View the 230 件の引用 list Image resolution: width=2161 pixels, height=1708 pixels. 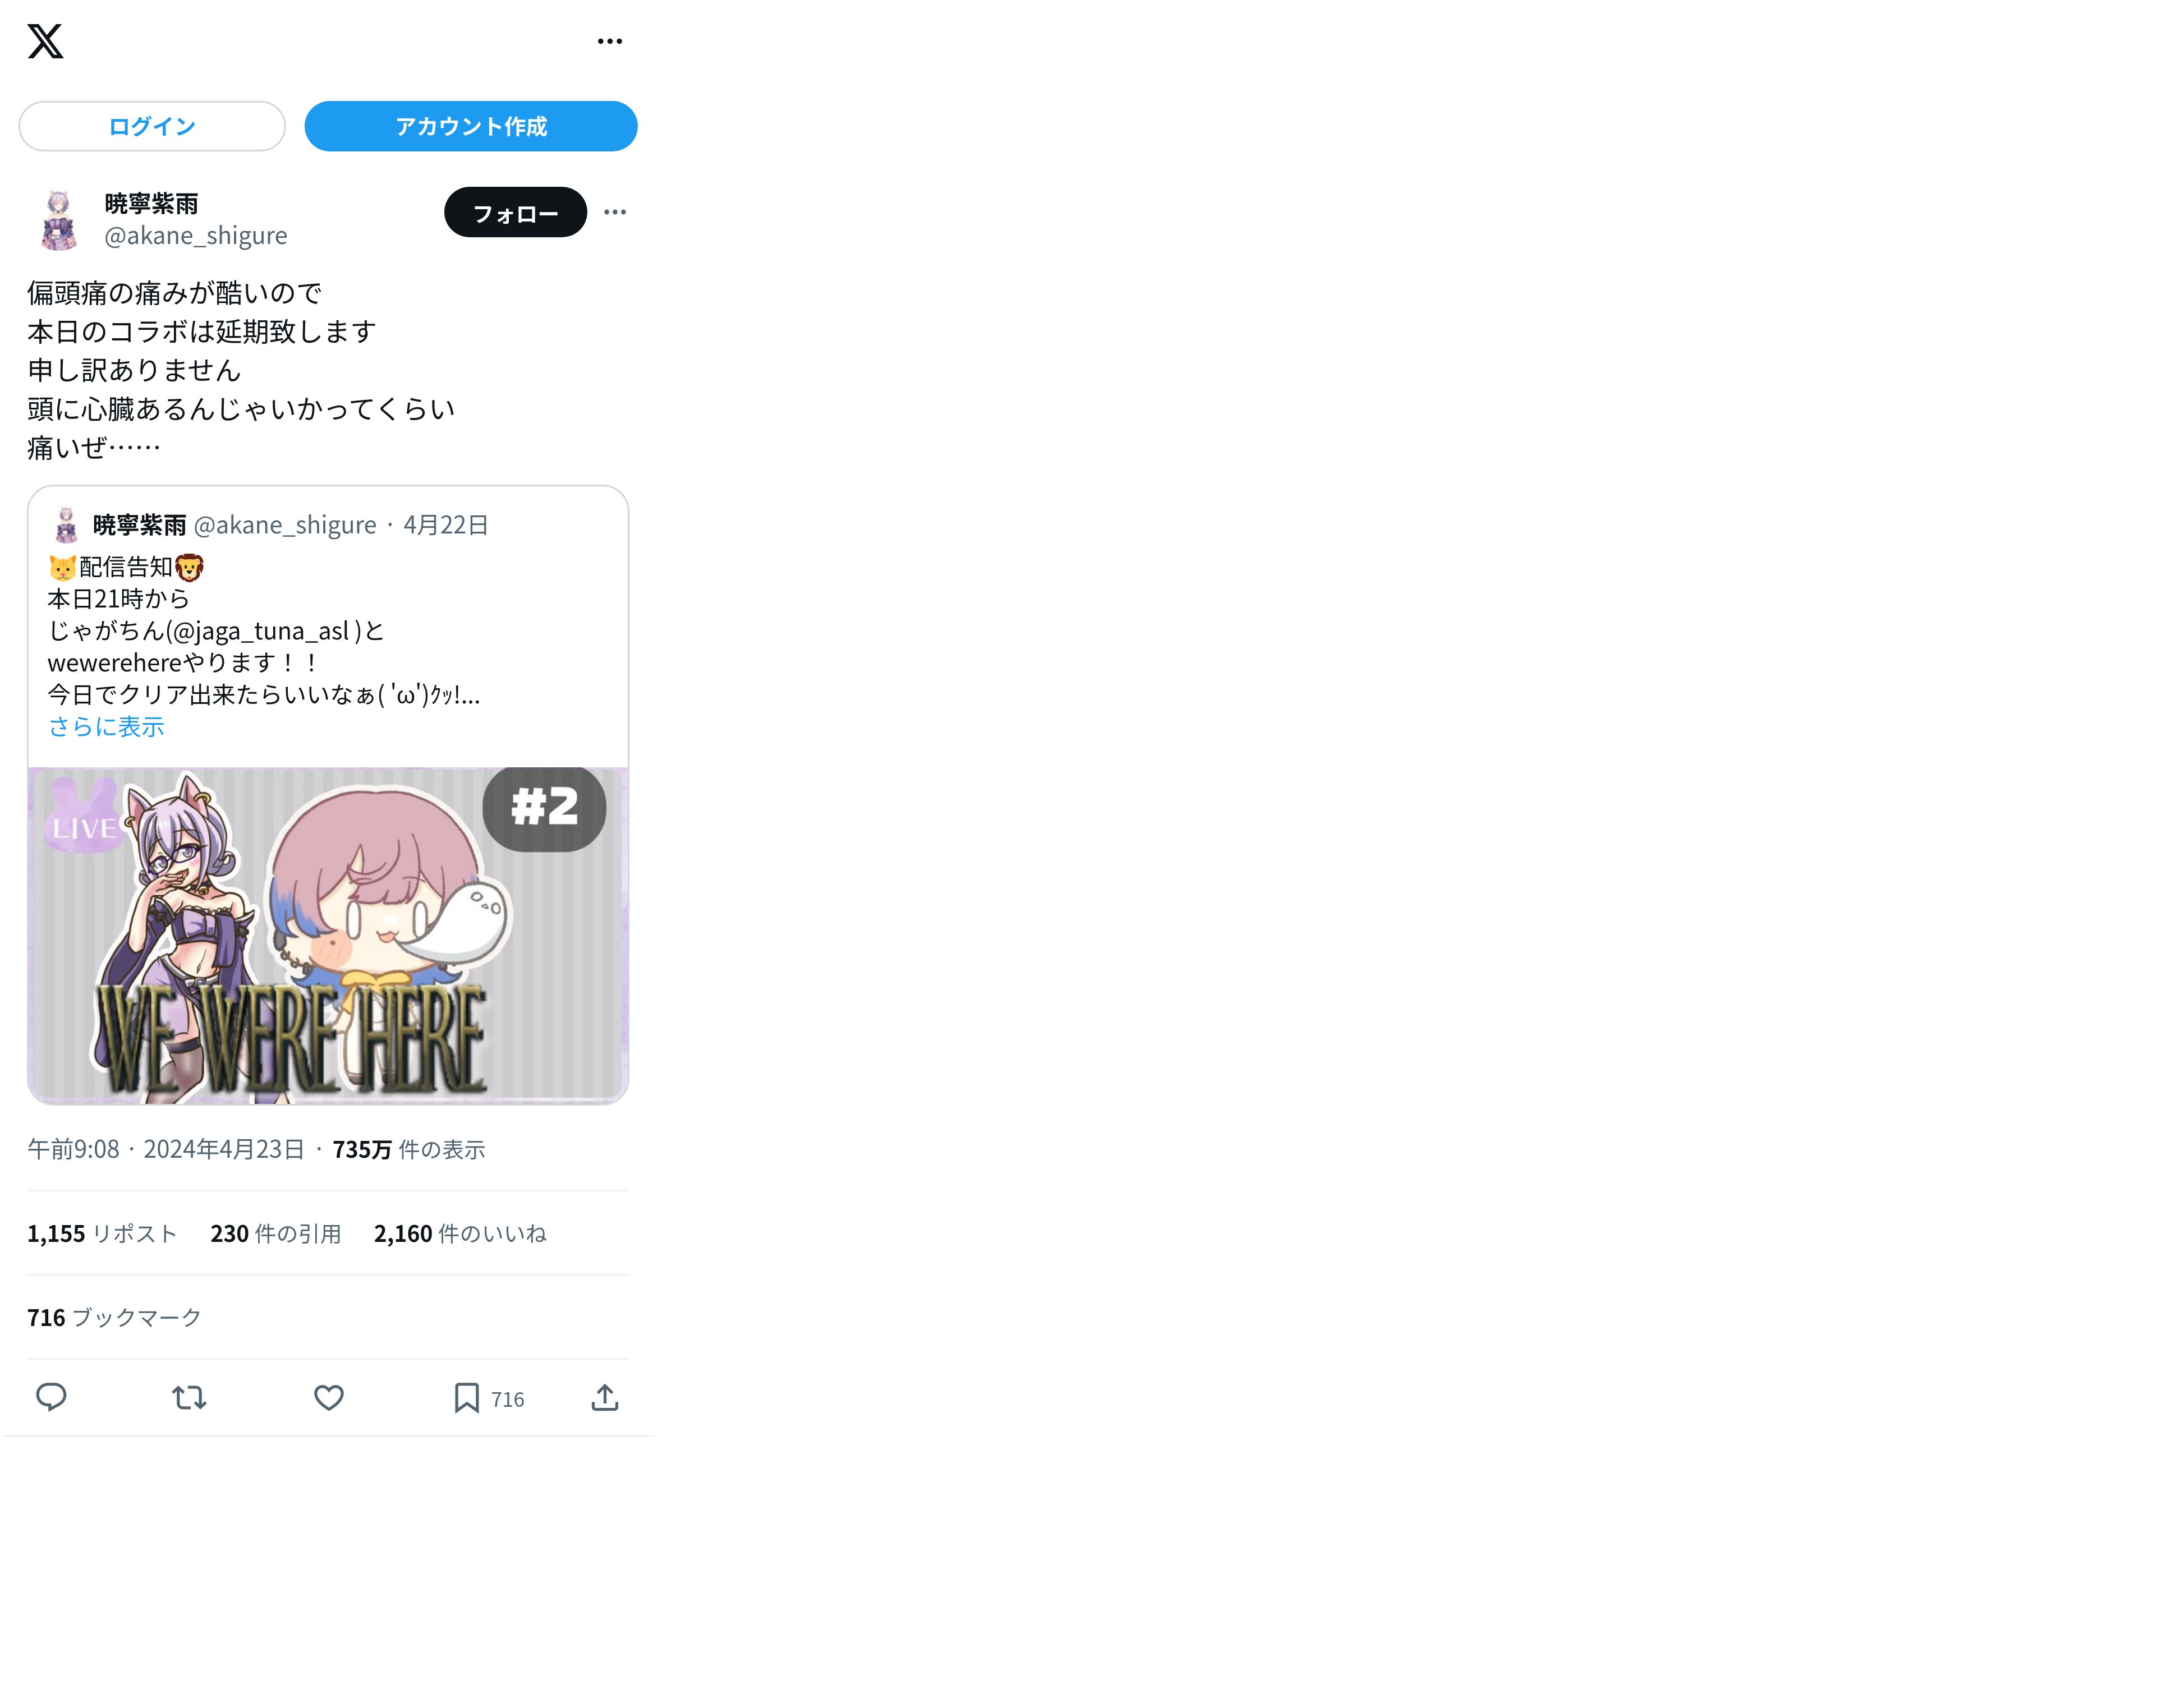pos(276,1233)
